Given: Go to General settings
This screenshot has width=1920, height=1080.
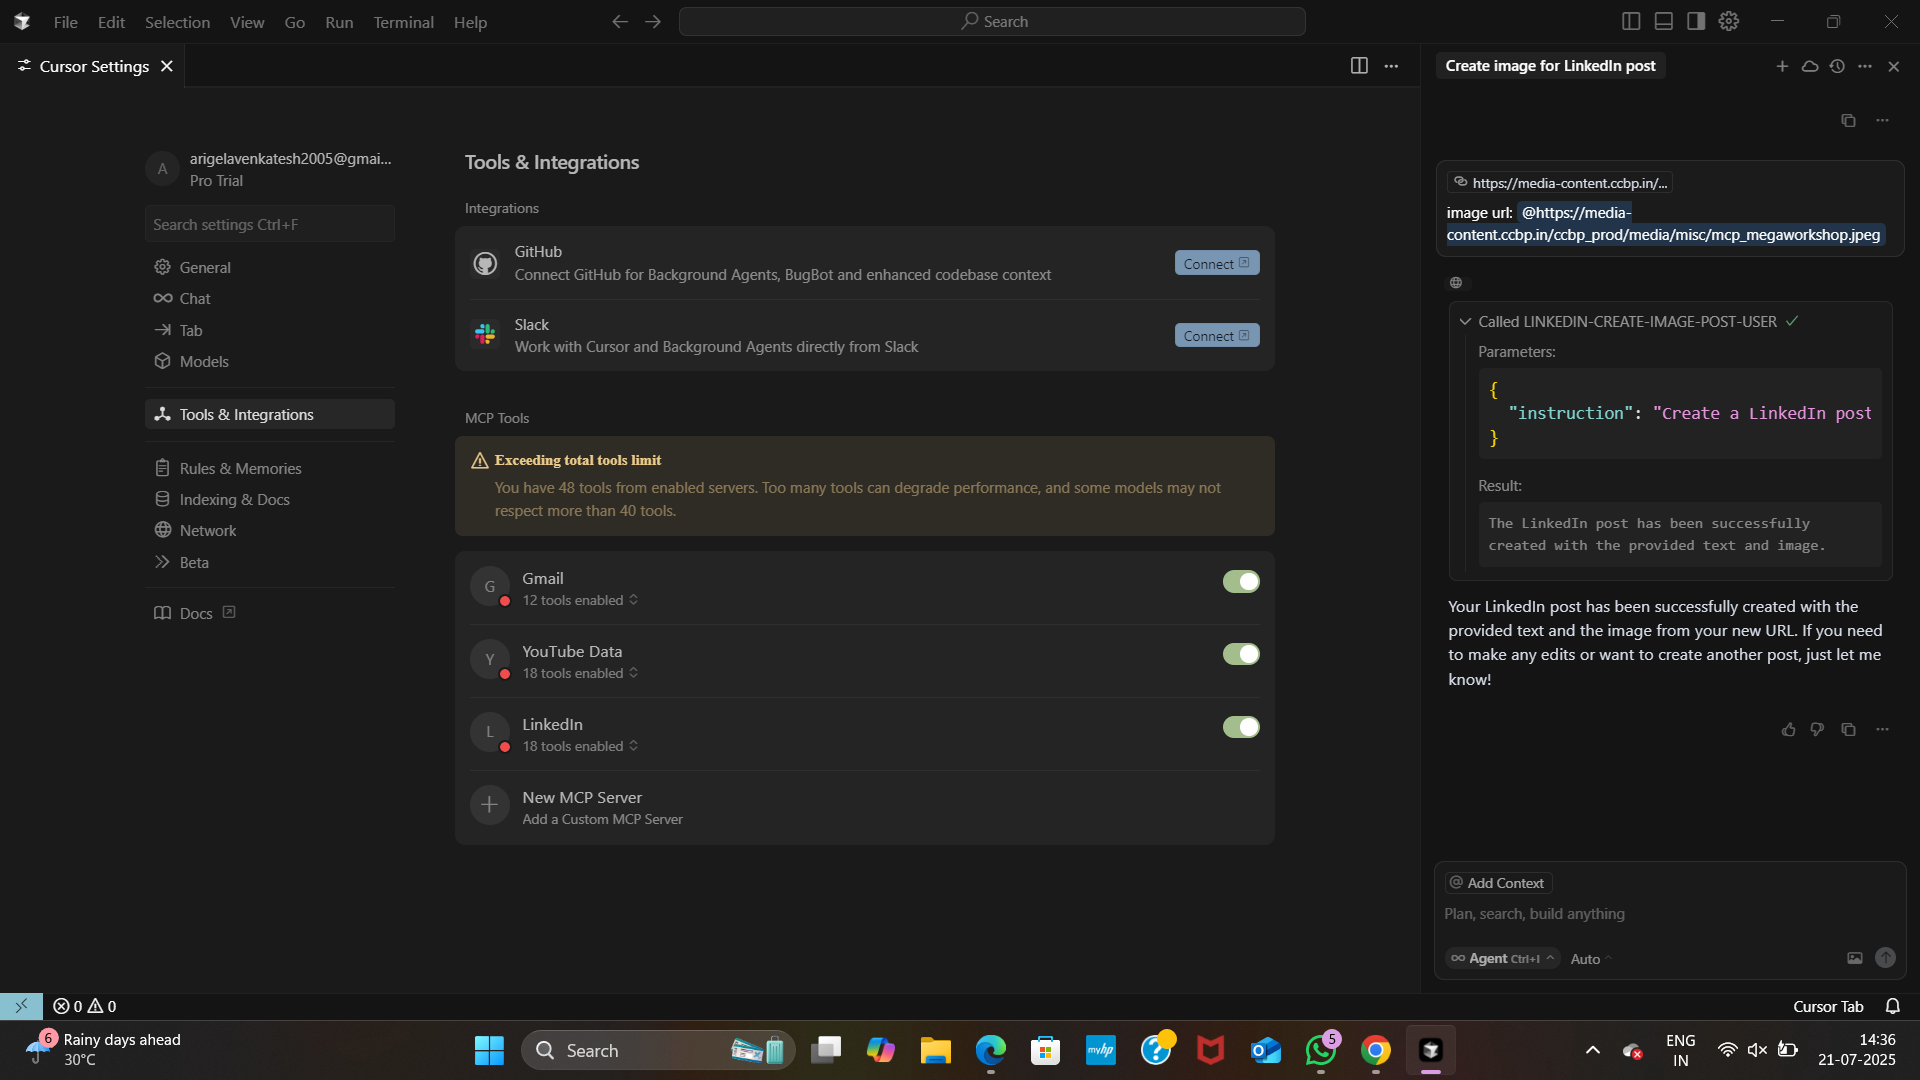Looking at the screenshot, I should click(270, 267).
